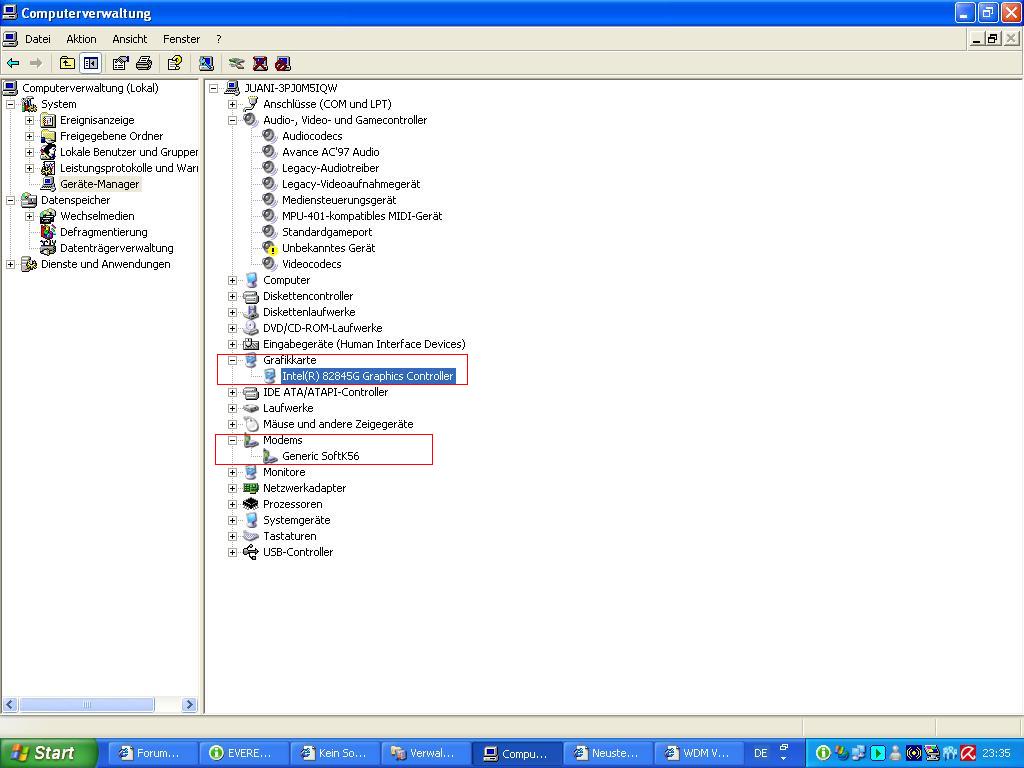
Task: Click the JUANI-3PJ0M5IQW computer root icon
Action: click(x=232, y=88)
